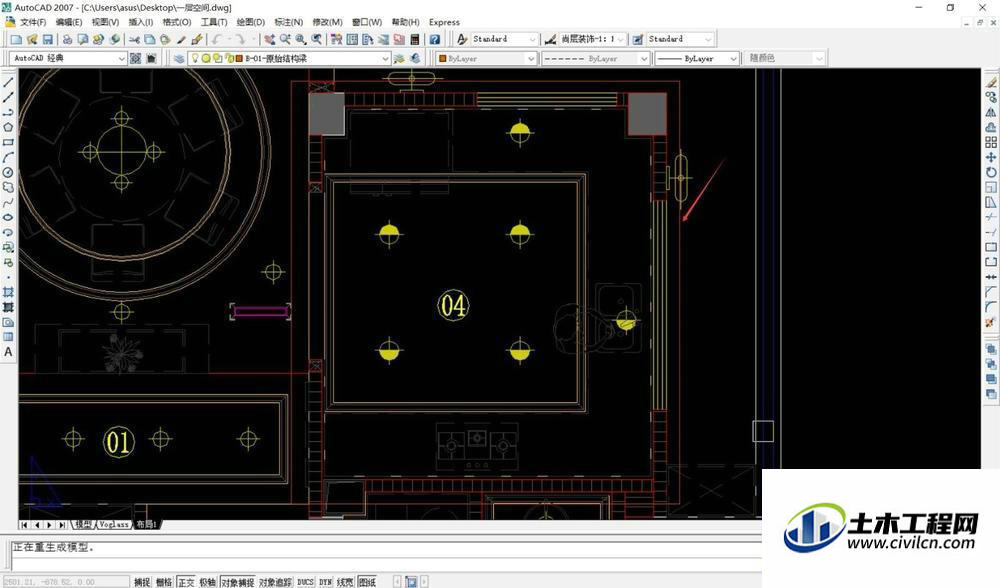Image resolution: width=1000 pixels, height=588 pixels.
Task: Open the 绘图(D) menu
Action: click(x=251, y=22)
